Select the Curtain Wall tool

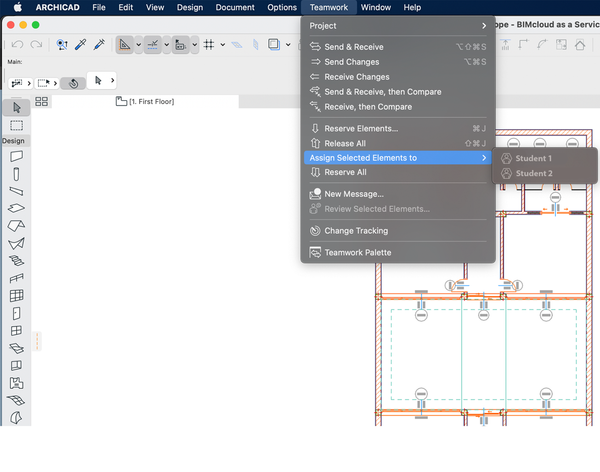16,296
